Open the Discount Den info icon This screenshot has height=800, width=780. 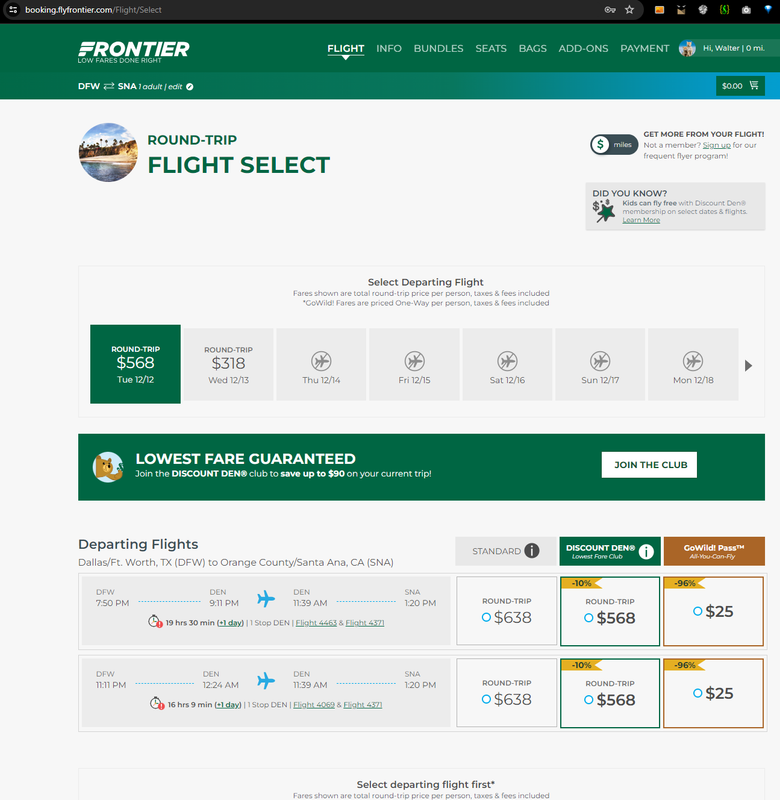coord(646,551)
